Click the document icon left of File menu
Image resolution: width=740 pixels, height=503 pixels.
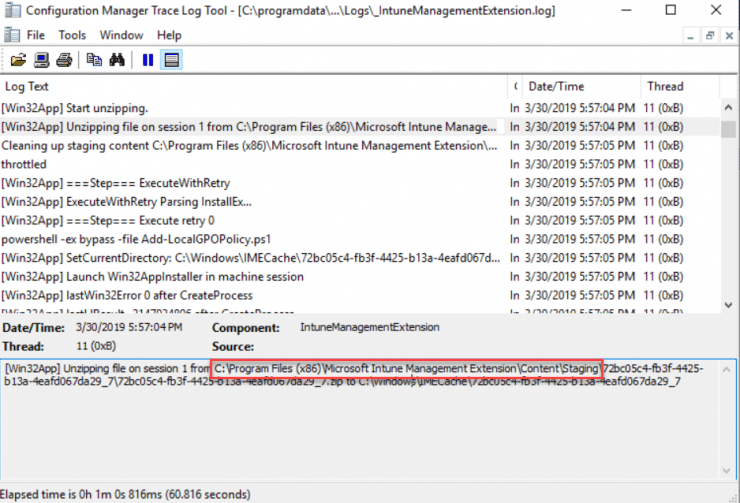pos(11,35)
